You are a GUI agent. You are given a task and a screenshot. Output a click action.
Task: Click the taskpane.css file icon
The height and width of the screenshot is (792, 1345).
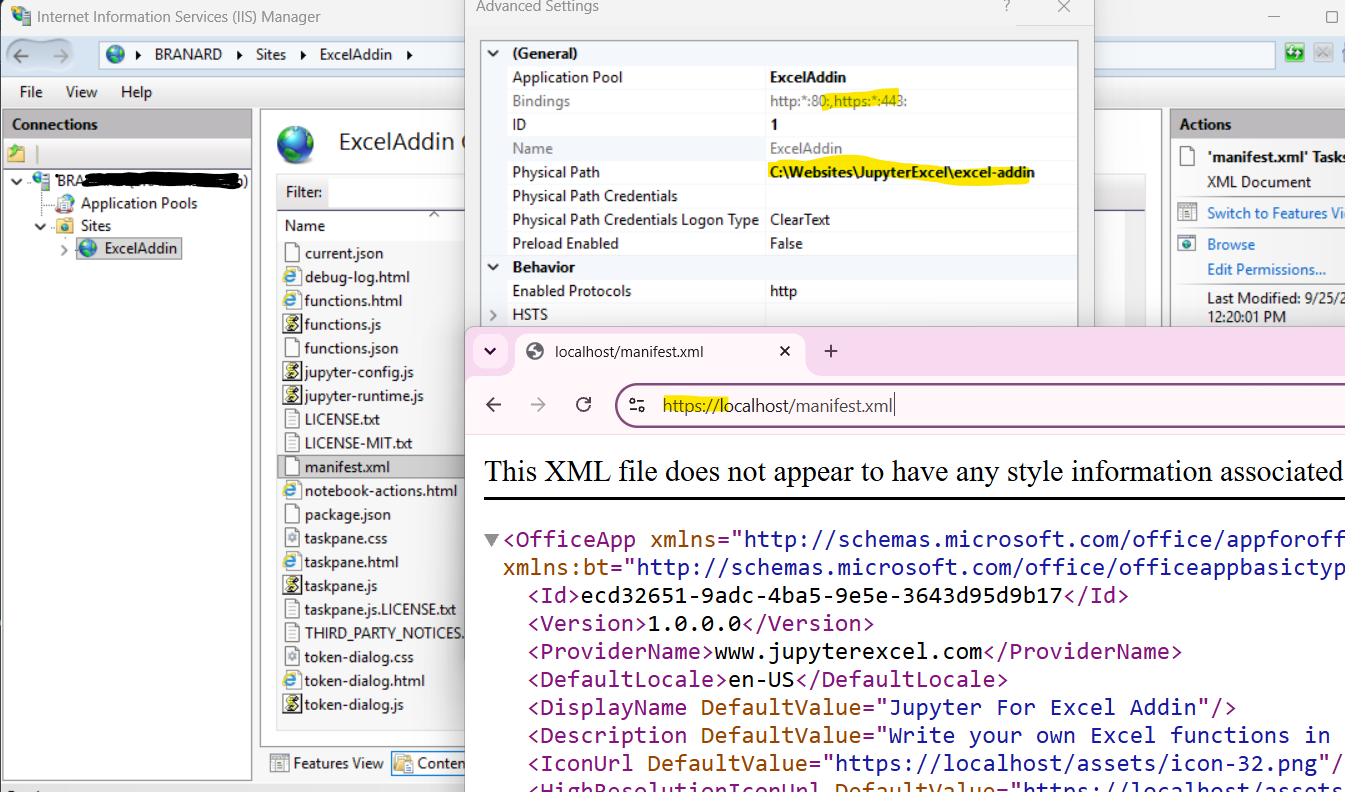coord(292,538)
